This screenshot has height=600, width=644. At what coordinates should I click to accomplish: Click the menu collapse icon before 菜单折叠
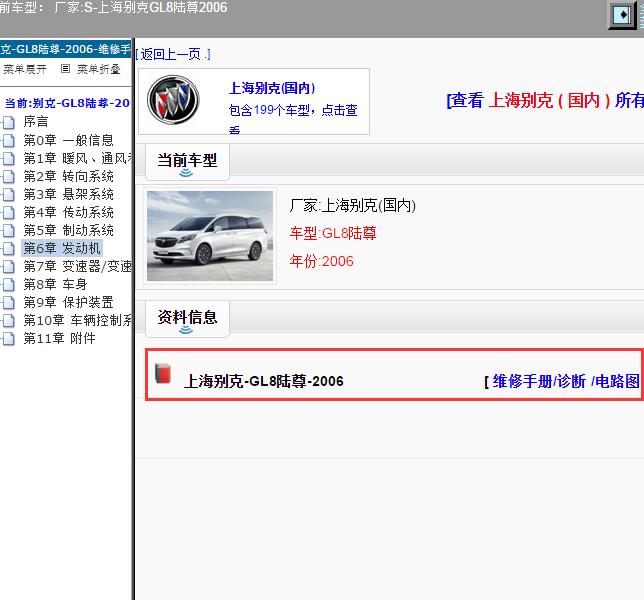coord(65,69)
